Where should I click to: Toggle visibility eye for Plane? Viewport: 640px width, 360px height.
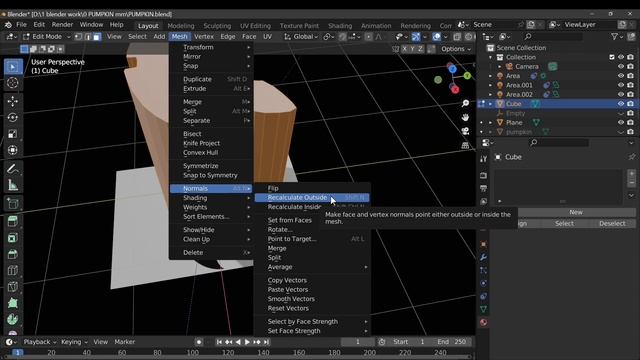tap(621, 122)
